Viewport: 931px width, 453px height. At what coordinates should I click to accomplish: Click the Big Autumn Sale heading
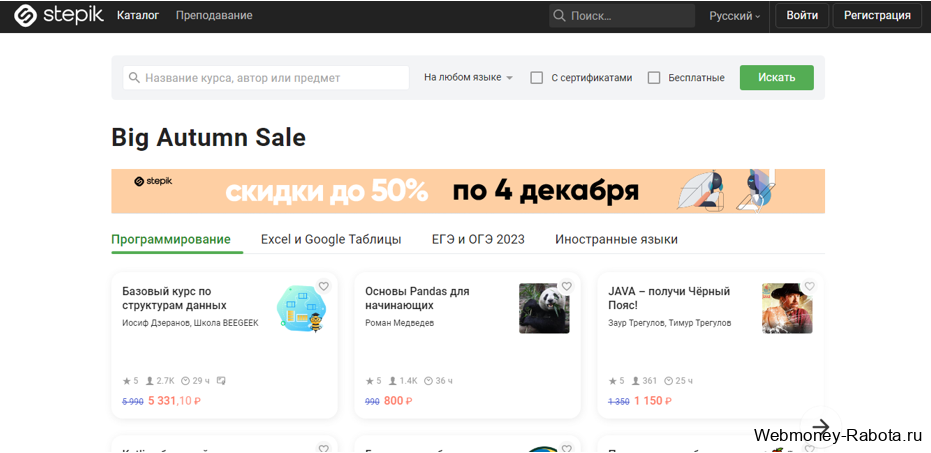[x=208, y=138]
